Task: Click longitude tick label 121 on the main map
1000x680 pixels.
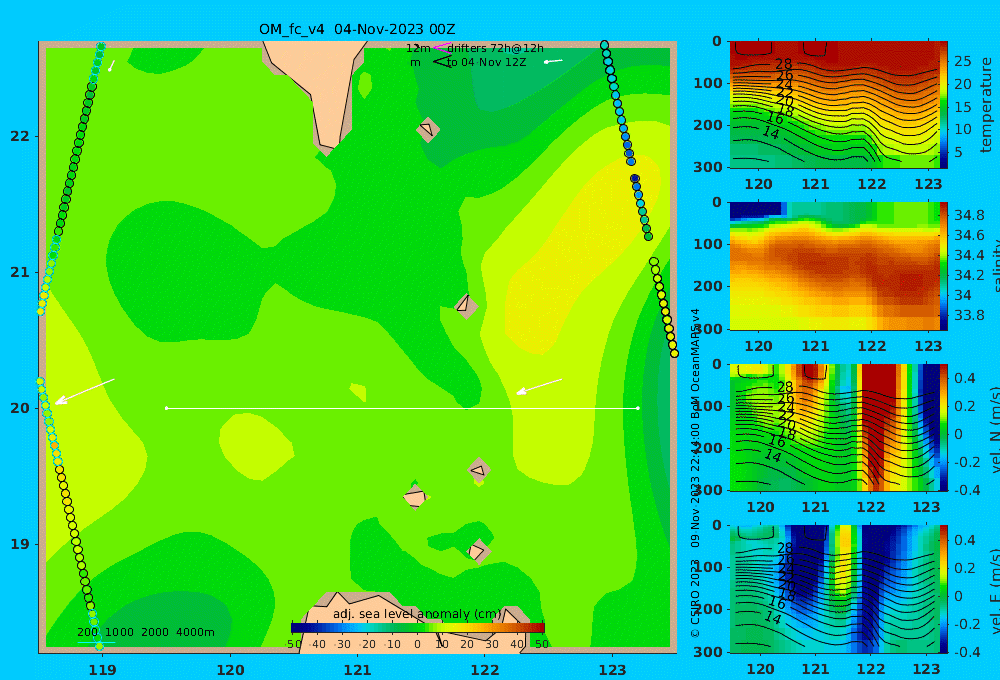Action: point(357,670)
